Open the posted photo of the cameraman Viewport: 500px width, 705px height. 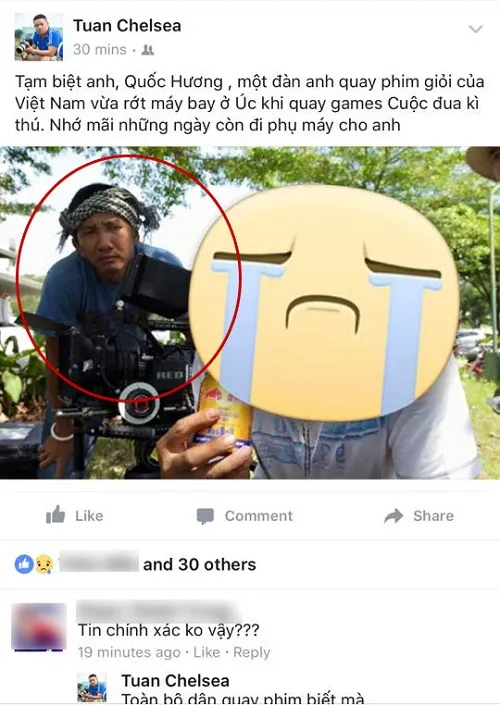(x=250, y=312)
